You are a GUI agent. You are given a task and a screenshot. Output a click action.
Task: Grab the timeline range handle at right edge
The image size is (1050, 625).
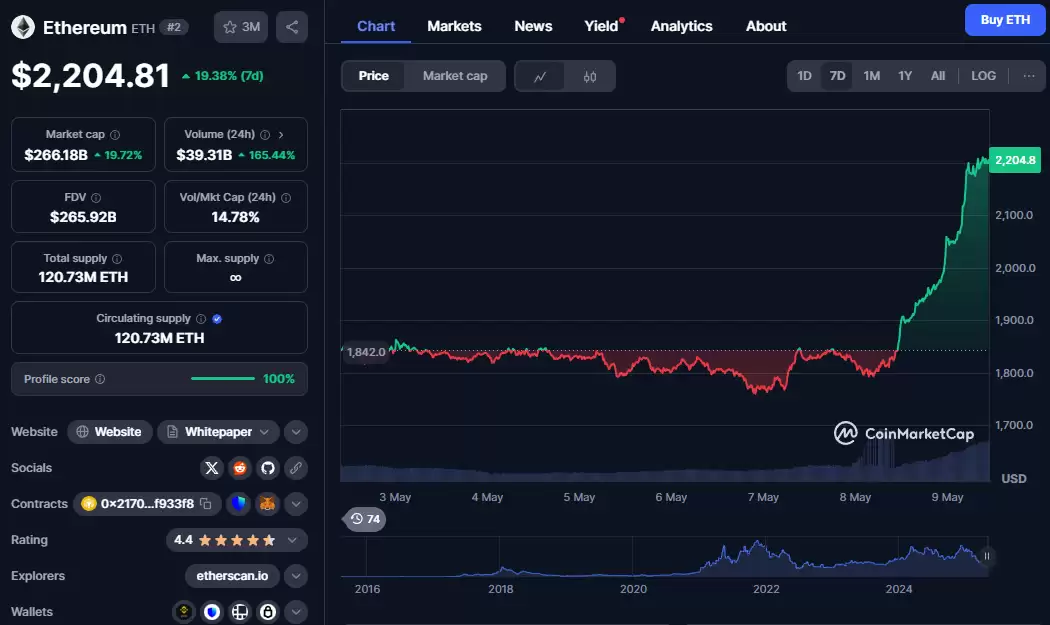coord(986,556)
